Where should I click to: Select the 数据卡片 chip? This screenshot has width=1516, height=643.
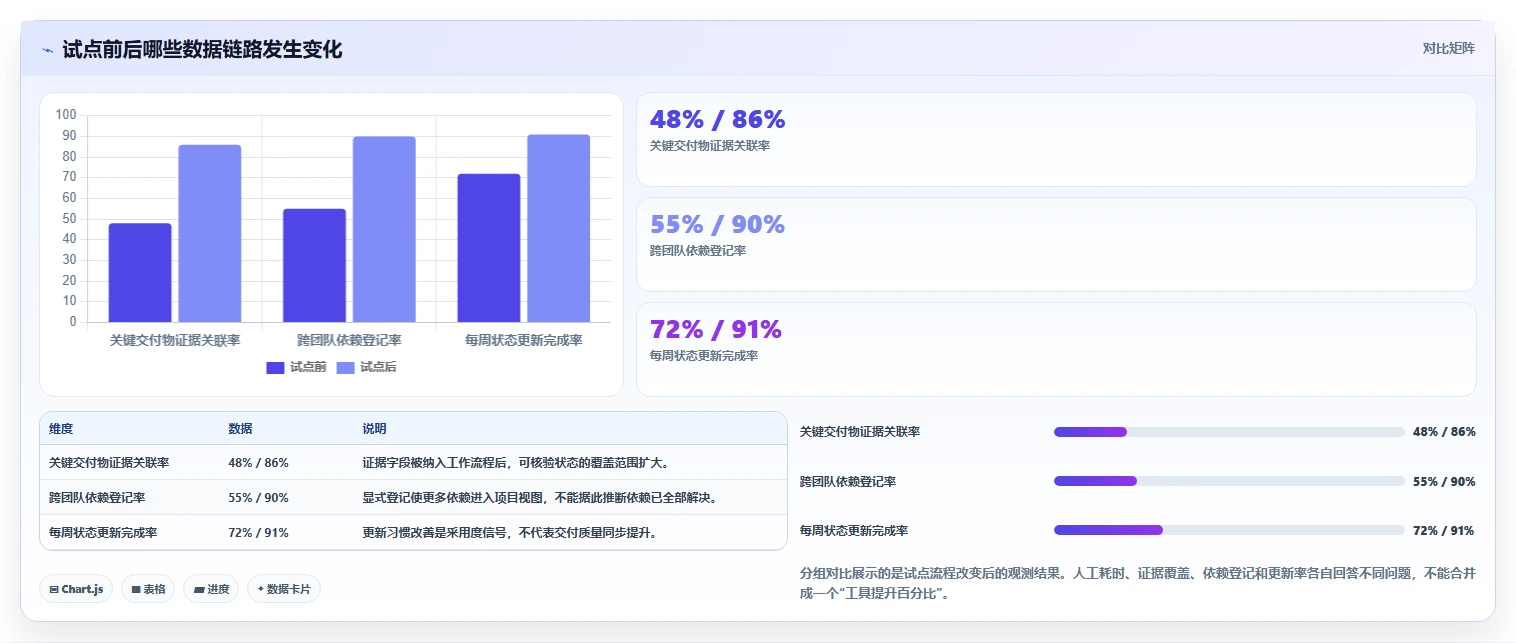(x=284, y=589)
